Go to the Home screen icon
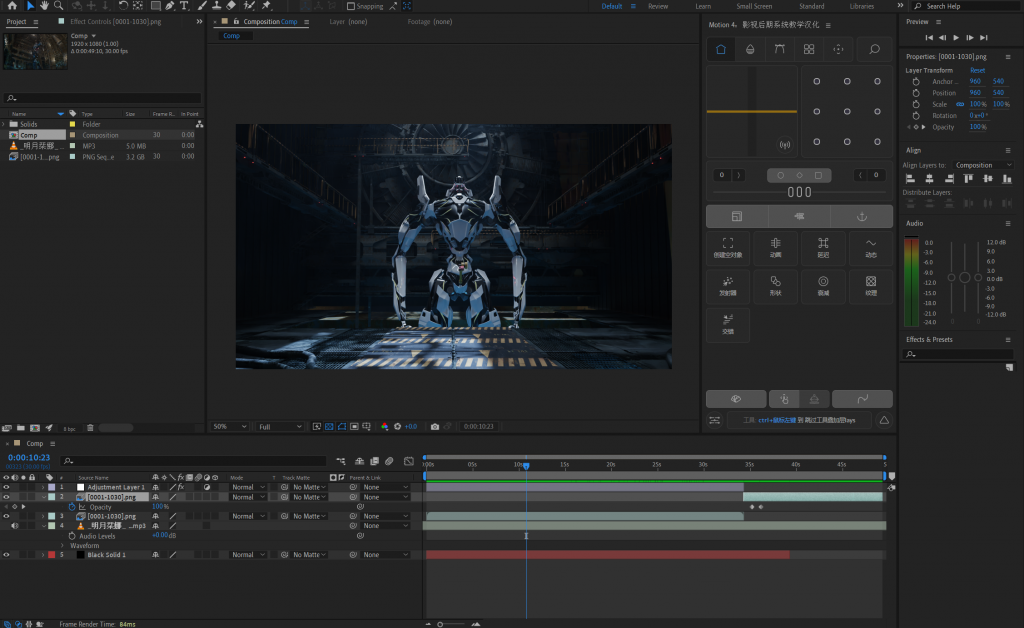1024x628 pixels. point(12,6)
